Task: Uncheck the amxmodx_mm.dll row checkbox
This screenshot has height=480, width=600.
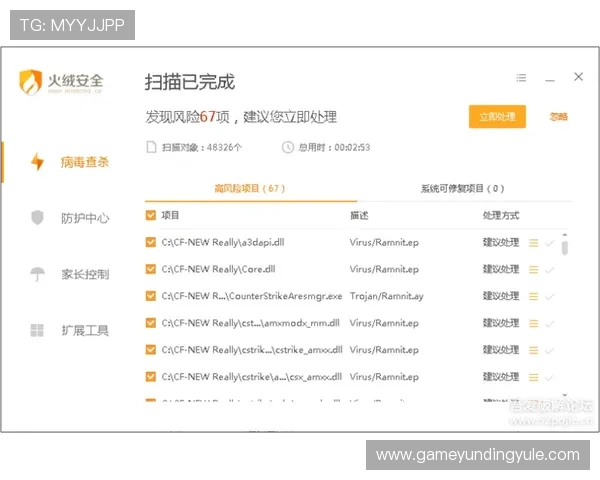Action: [x=151, y=323]
